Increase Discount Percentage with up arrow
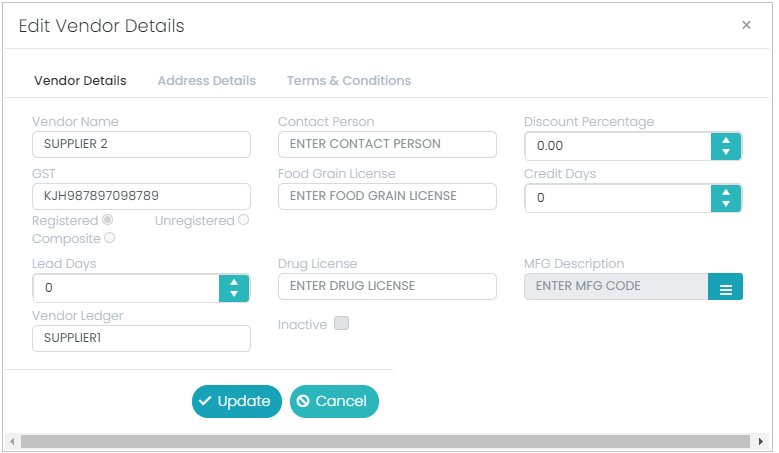 point(726,140)
